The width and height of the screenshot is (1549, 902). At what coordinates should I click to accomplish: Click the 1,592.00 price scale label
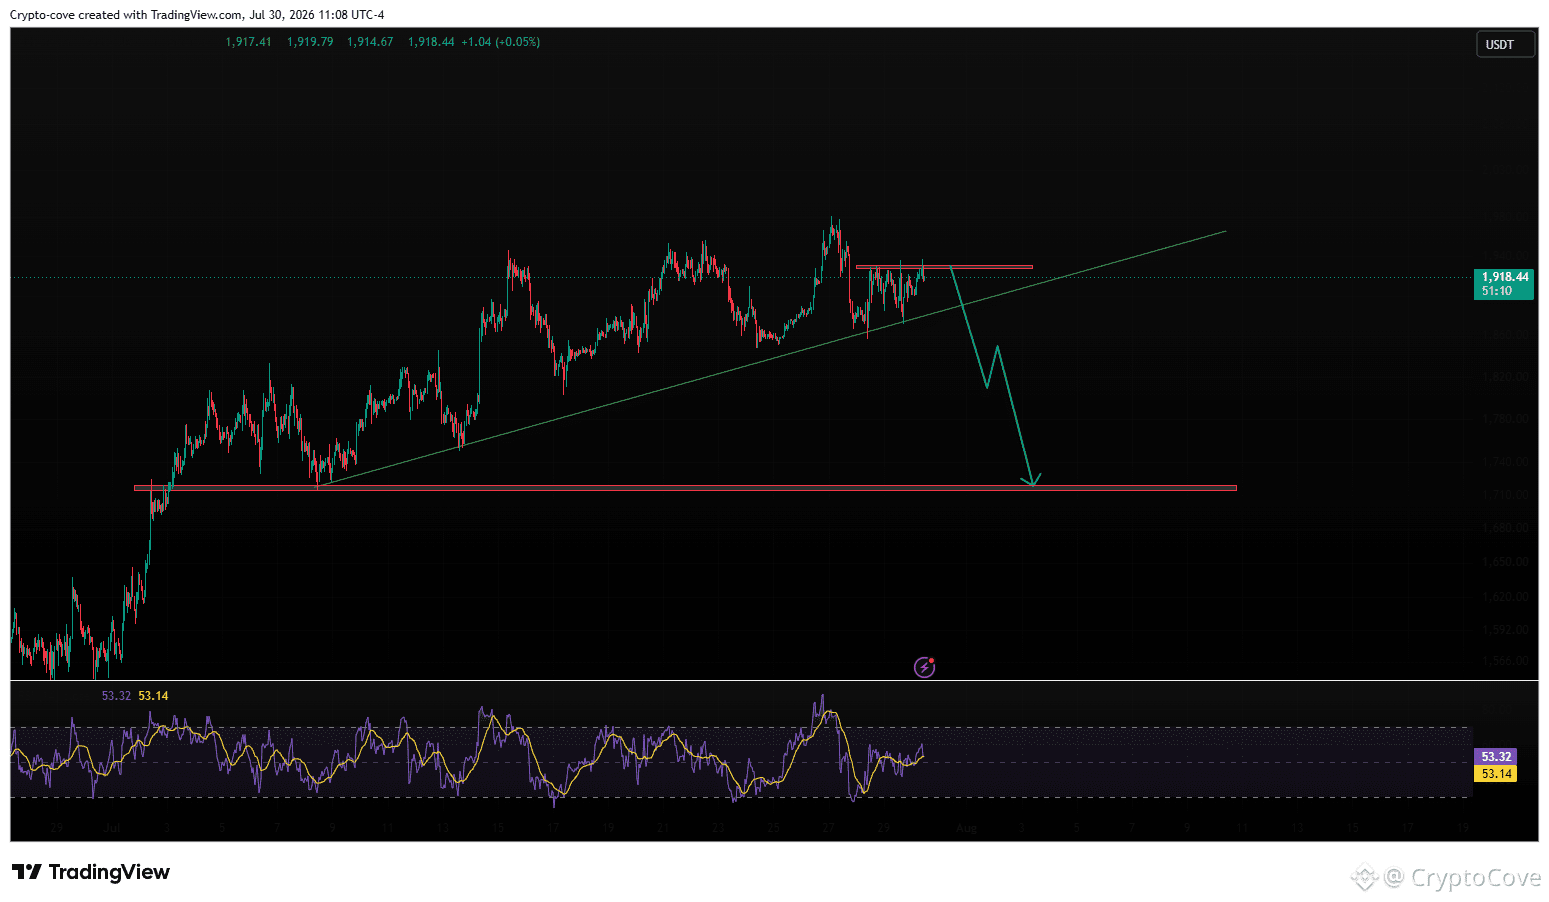pos(1506,630)
